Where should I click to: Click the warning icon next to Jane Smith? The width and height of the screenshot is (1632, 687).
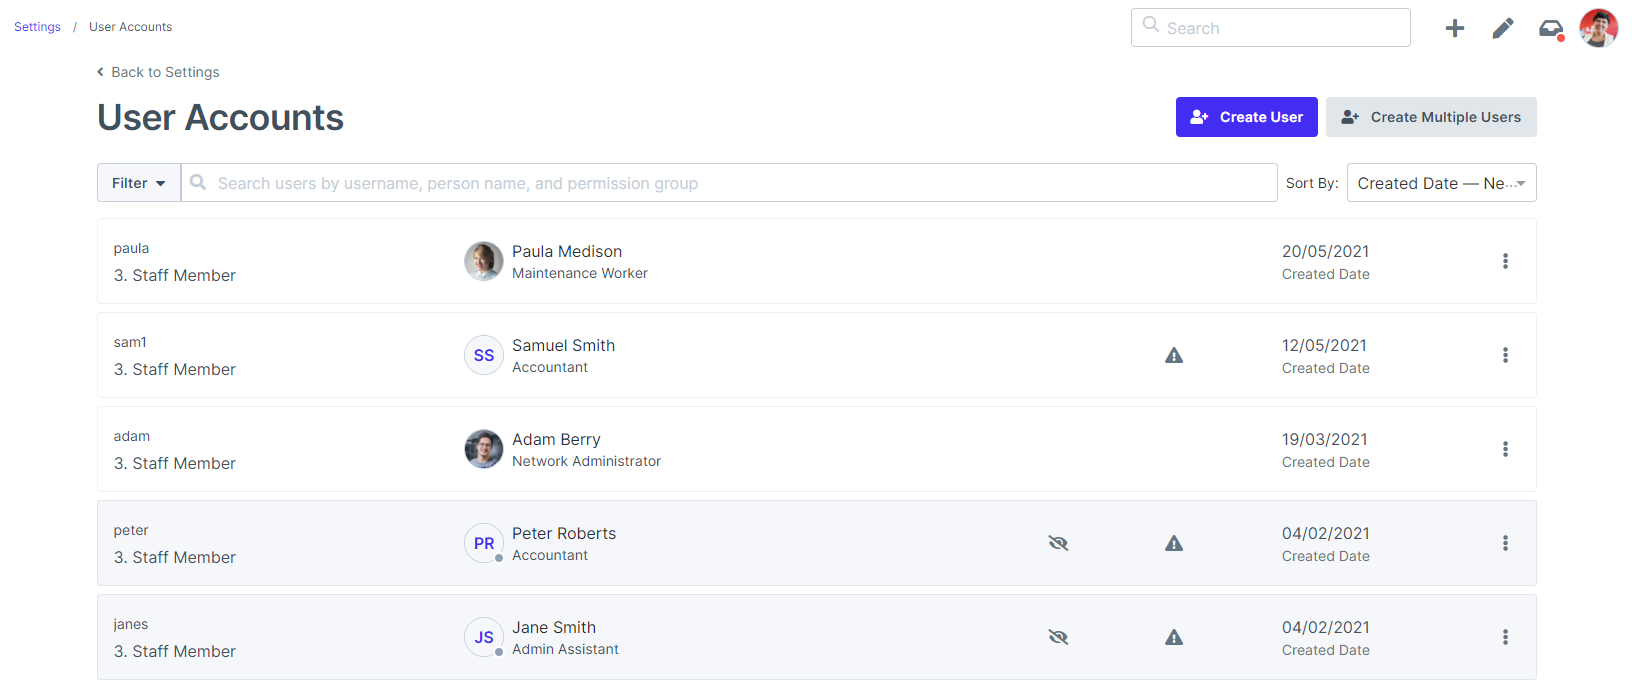click(x=1174, y=637)
